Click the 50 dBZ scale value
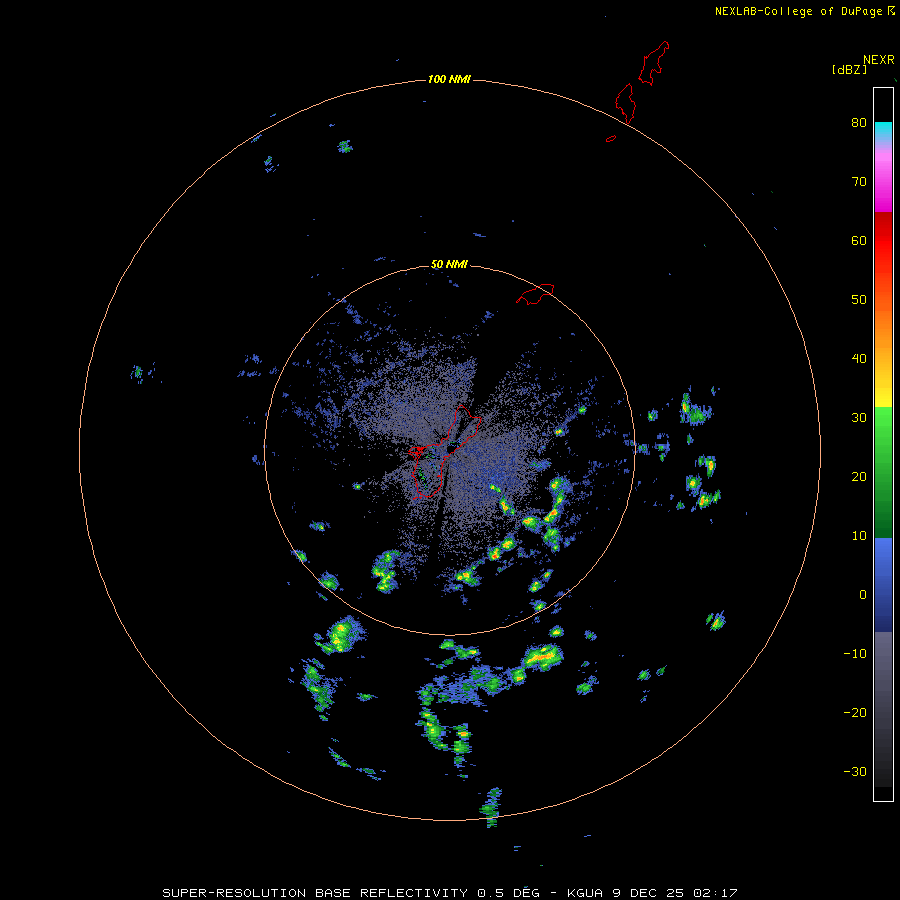900x900 pixels. (859, 300)
